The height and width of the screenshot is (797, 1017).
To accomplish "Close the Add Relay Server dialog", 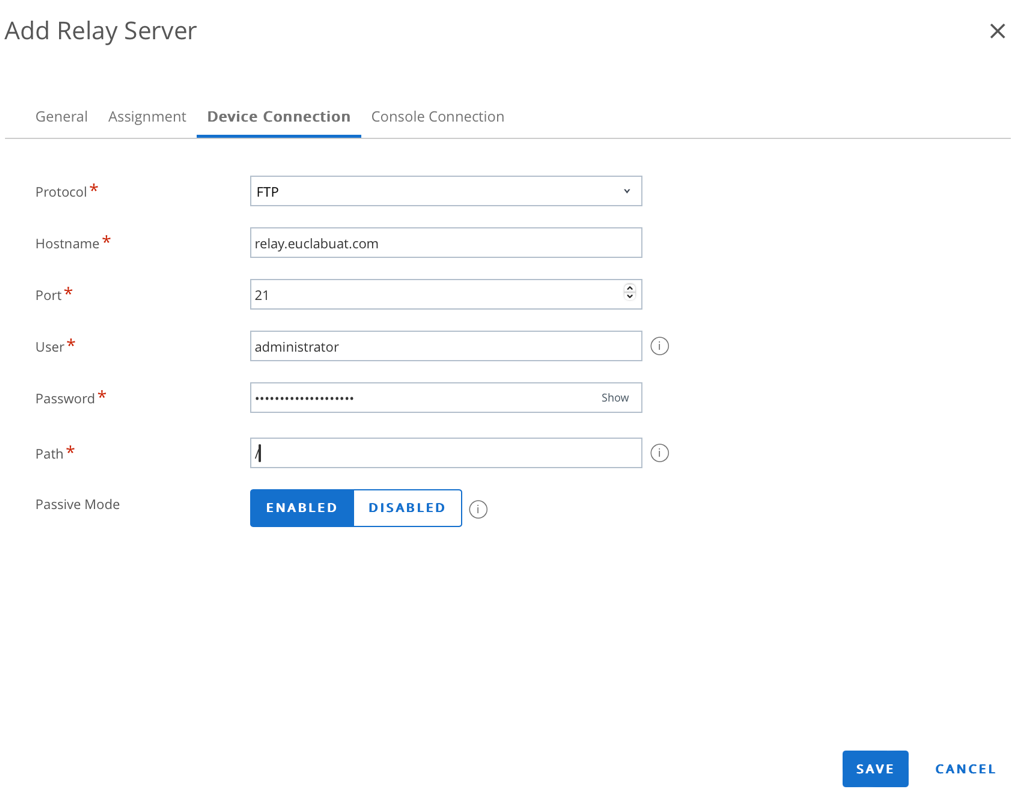I will click(997, 31).
